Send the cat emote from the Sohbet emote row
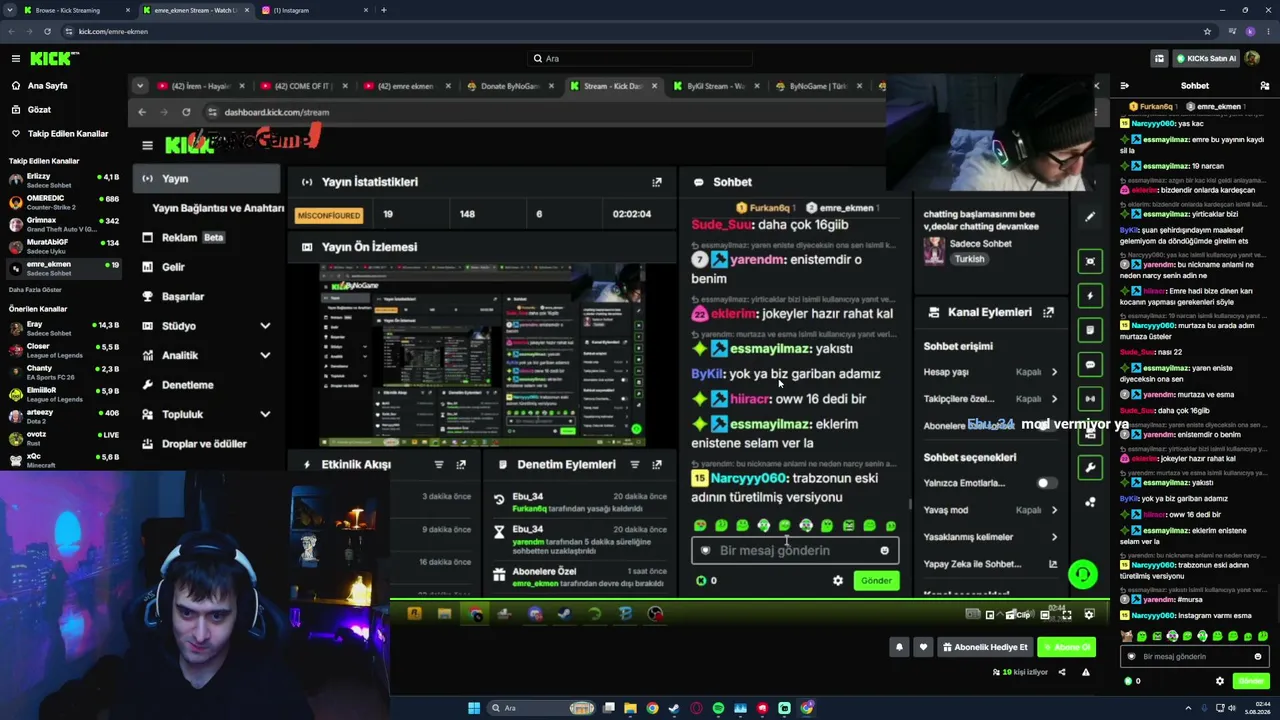The height and width of the screenshot is (720, 1280). 1126,636
